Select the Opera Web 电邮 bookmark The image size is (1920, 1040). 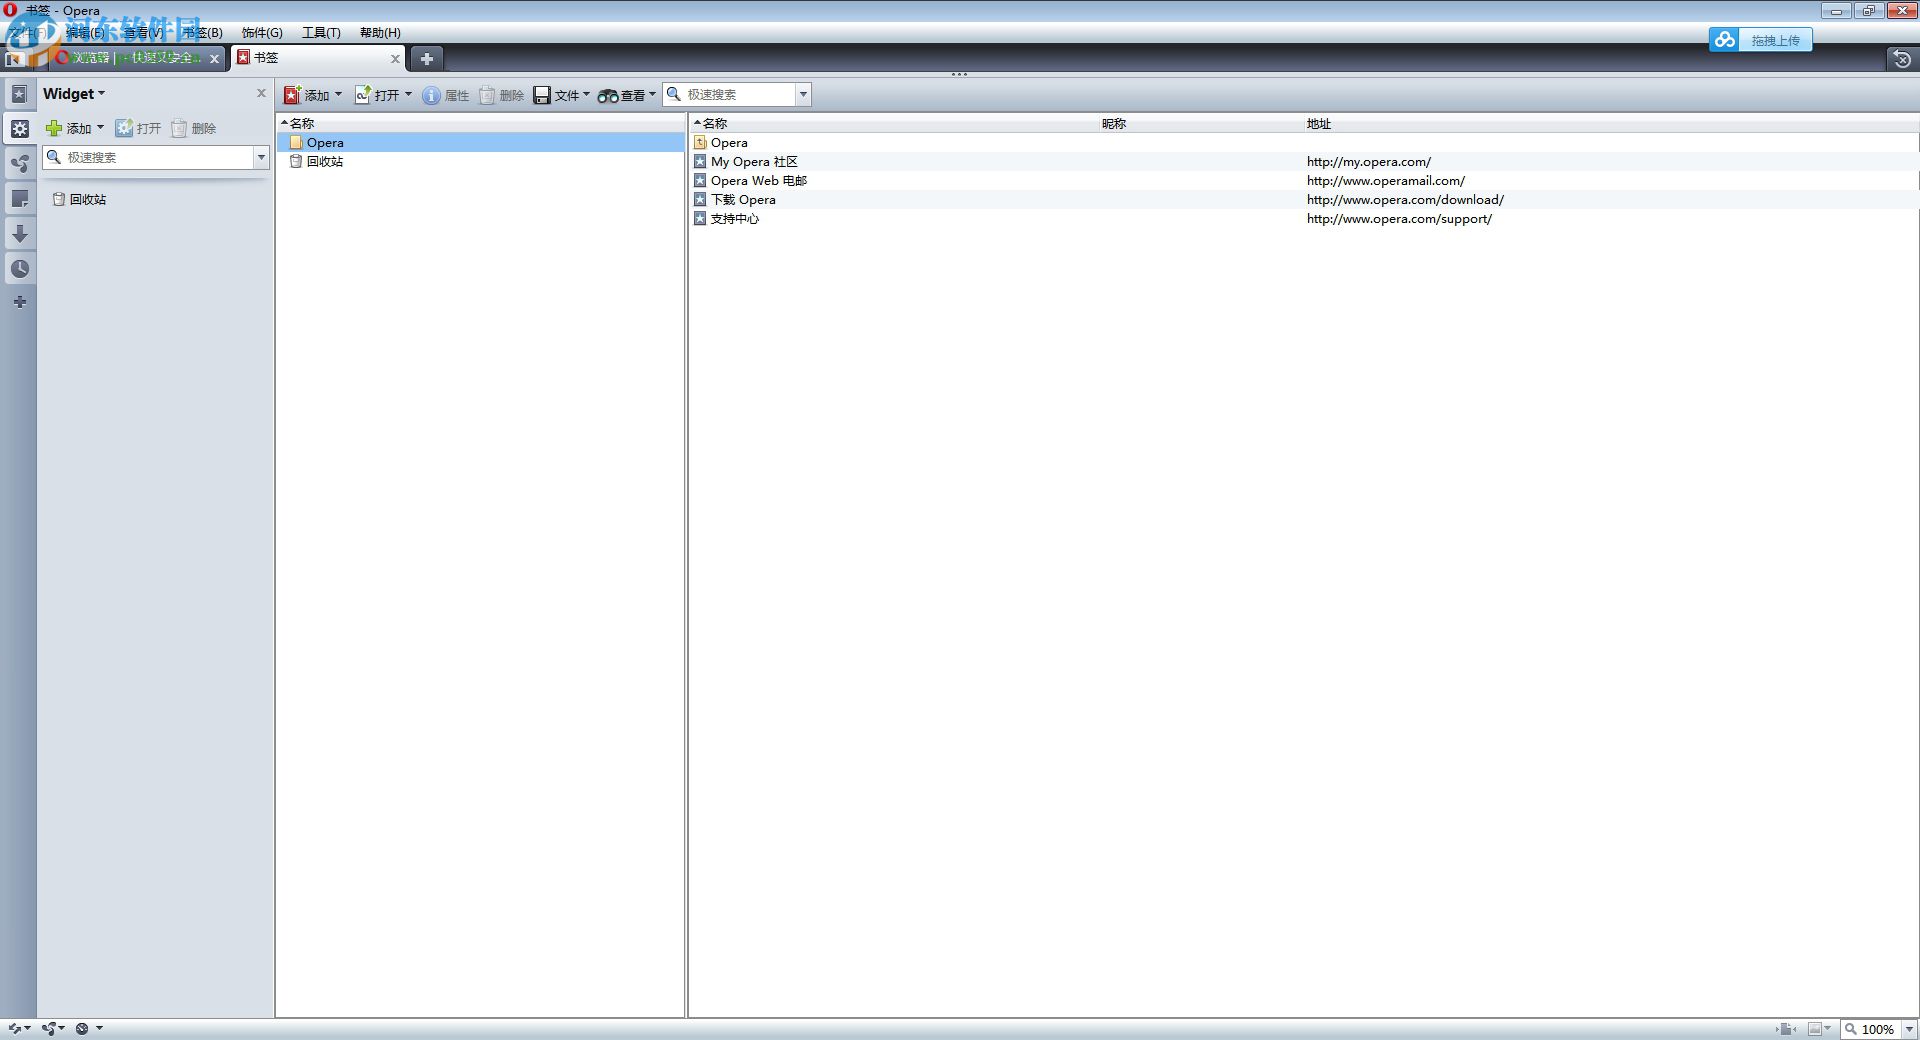click(1304, 181)
